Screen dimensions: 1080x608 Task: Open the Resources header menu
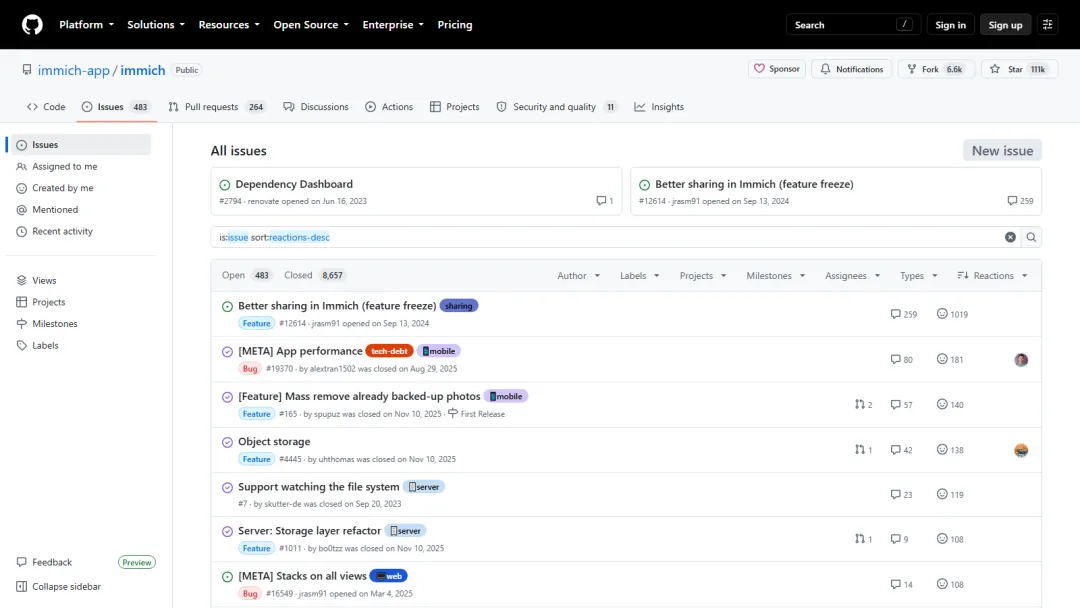pos(229,25)
